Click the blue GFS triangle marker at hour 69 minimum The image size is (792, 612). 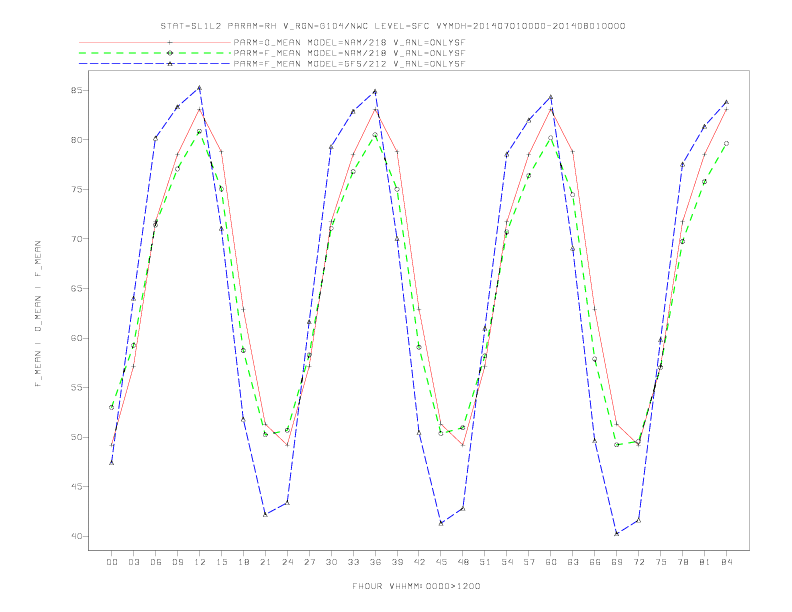coord(617,533)
